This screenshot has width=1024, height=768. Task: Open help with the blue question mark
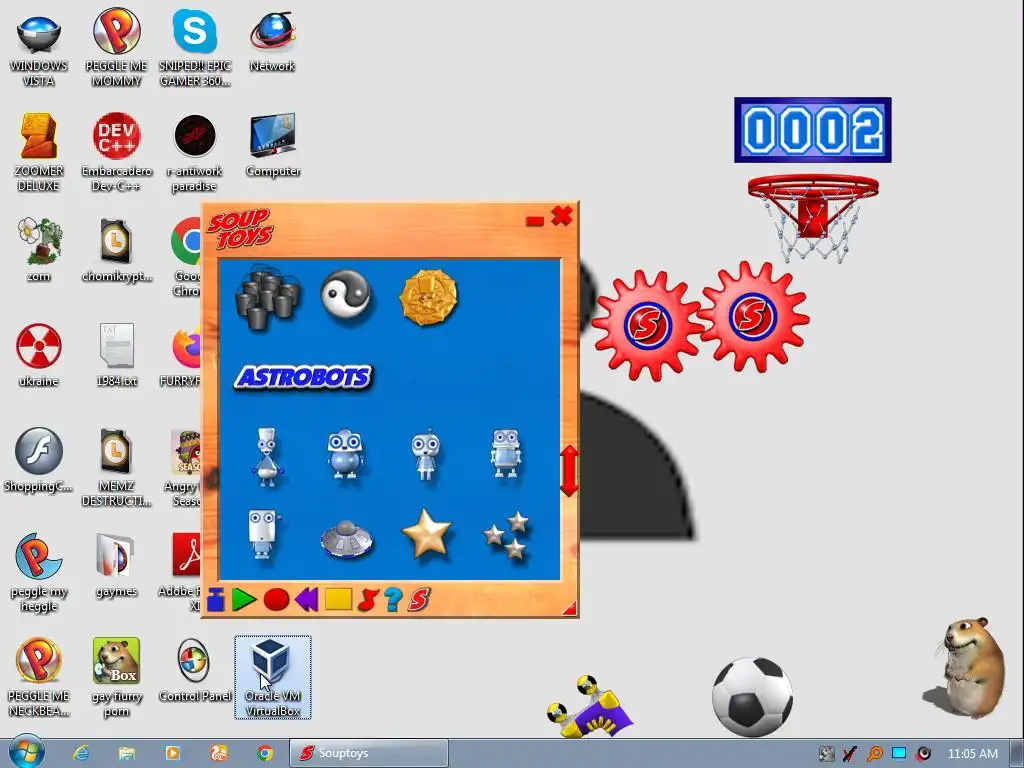point(392,600)
